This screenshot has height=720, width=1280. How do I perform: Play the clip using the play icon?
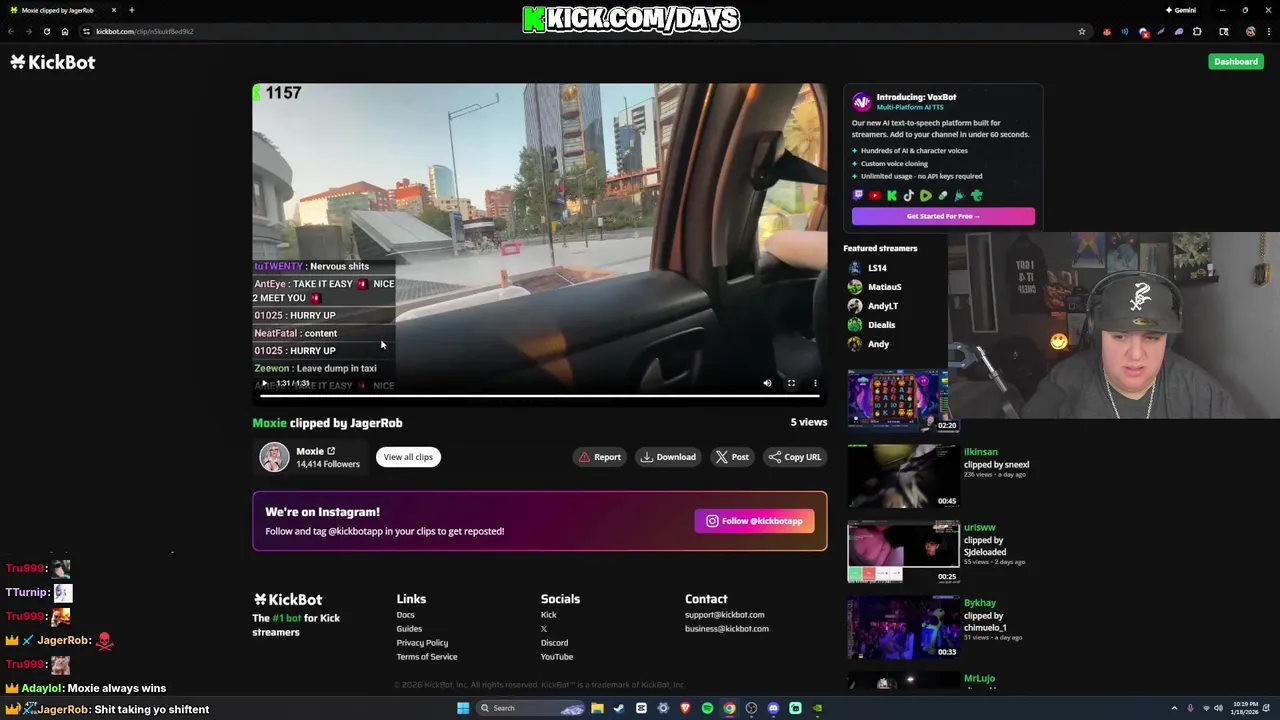pos(264,383)
